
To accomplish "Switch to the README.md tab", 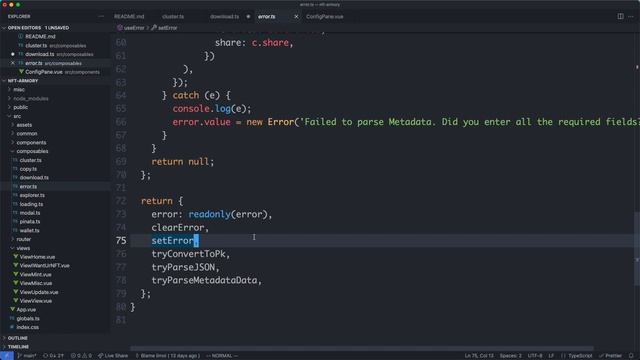I will click(129, 17).
